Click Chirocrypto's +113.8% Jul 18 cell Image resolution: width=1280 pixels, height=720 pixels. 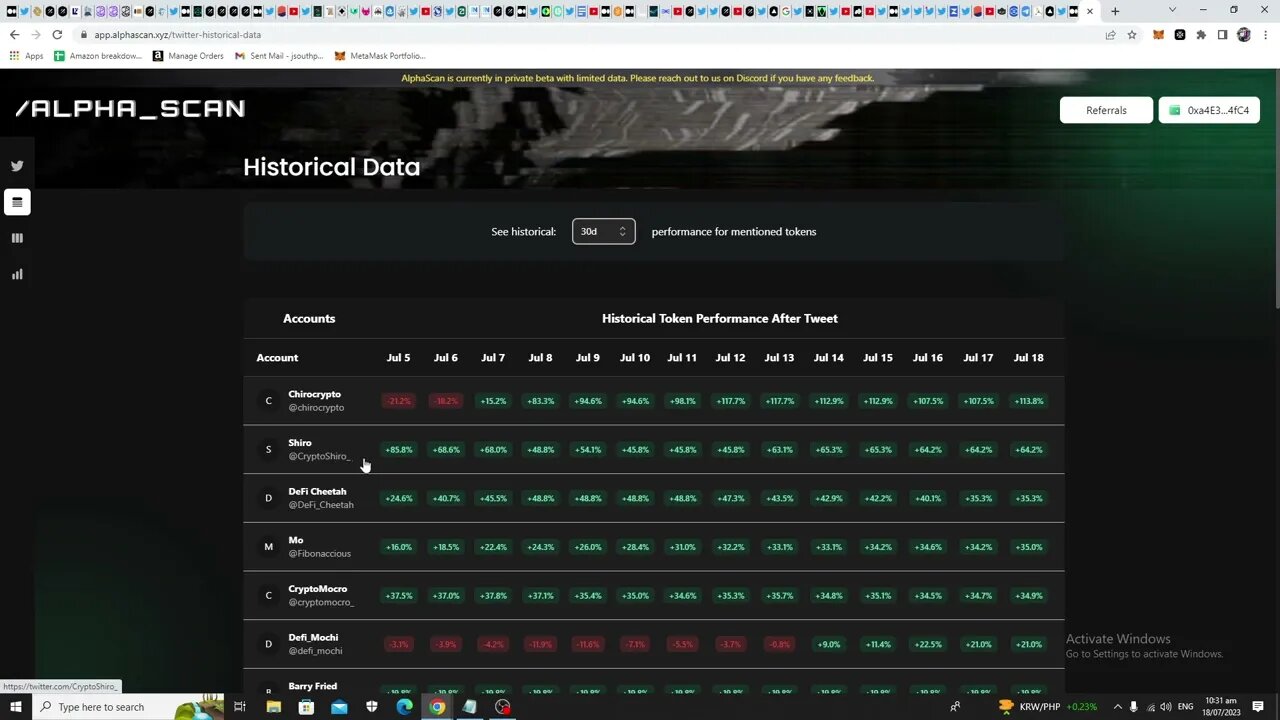click(x=1028, y=401)
